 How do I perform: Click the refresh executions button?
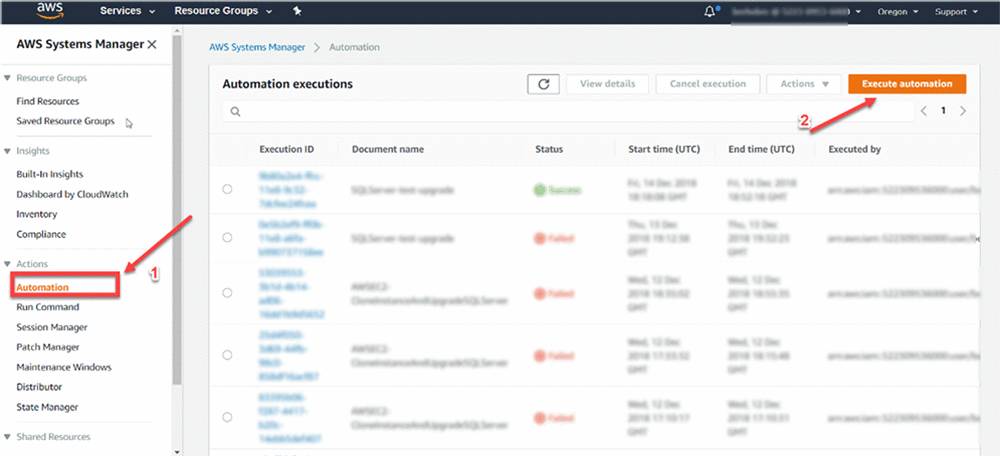[543, 84]
